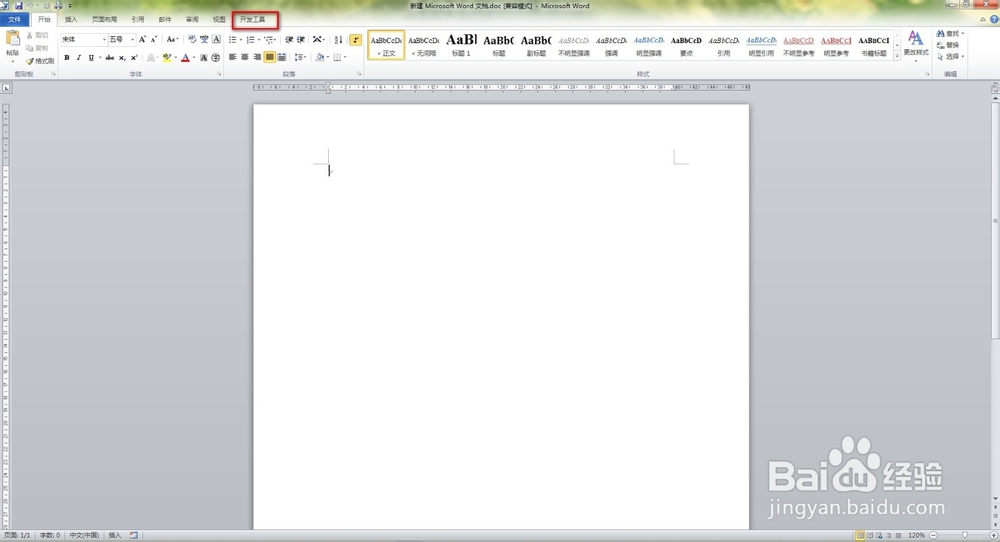Viewport: 1000px width, 542px height.
Task: Open the Select (选择) dropdown
Action: [950, 57]
